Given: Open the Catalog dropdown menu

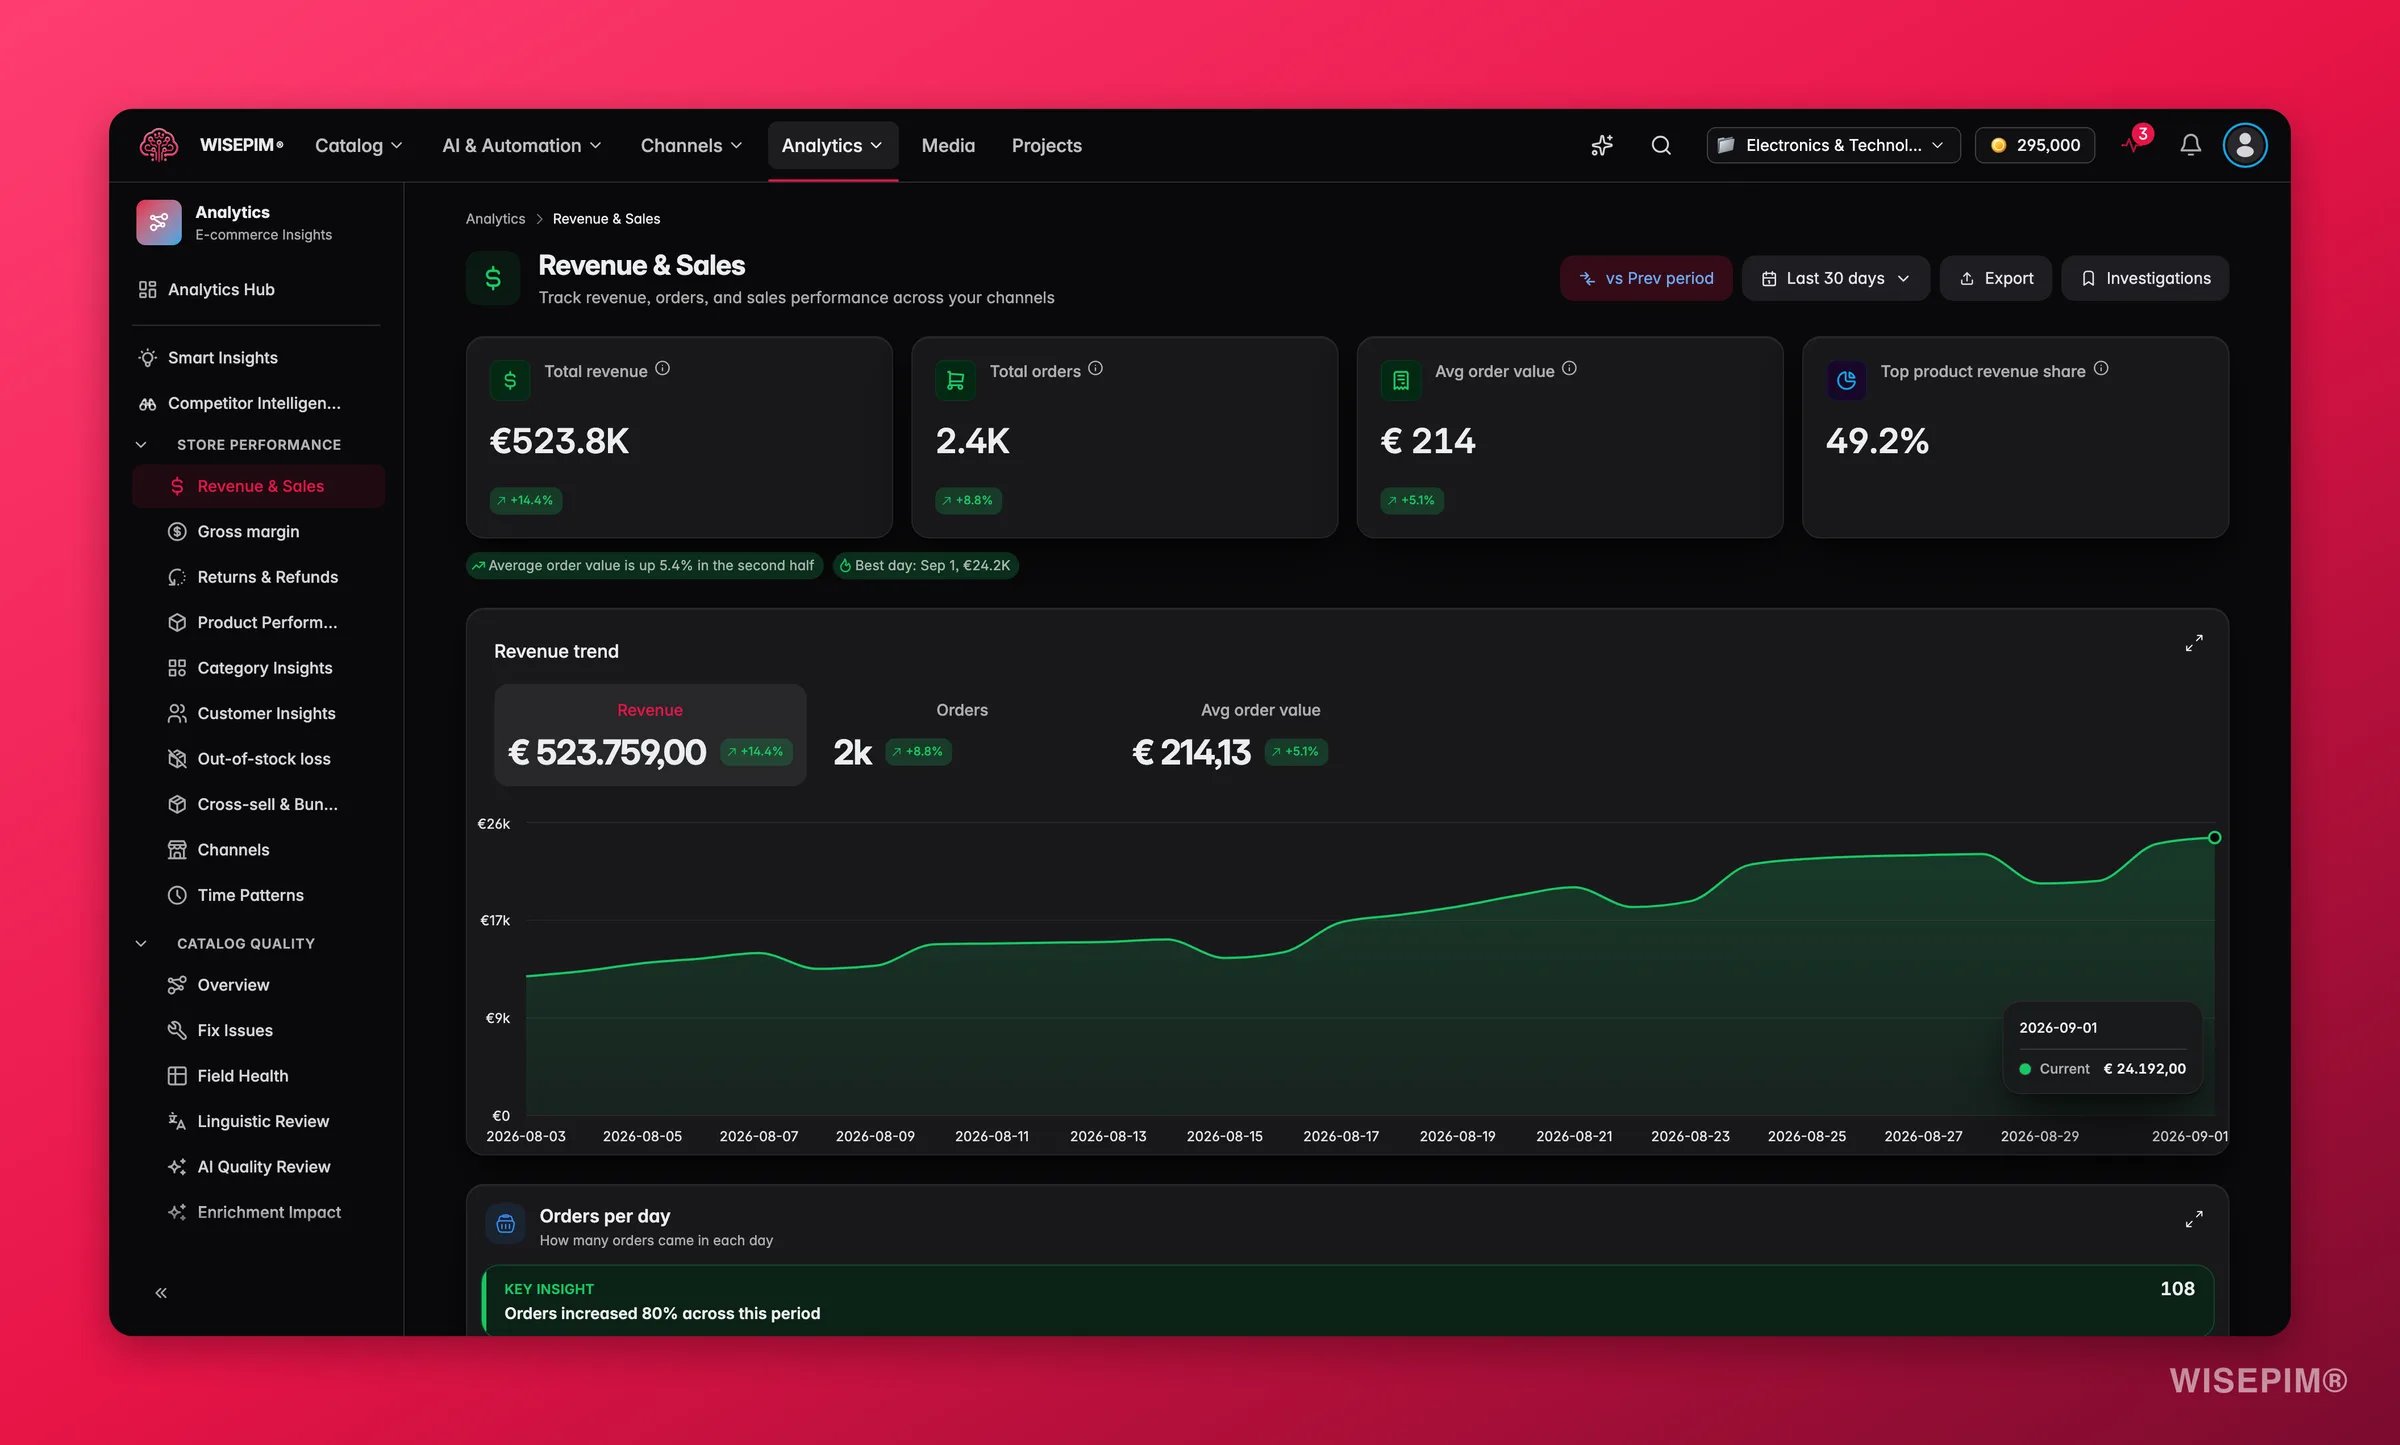Looking at the screenshot, I should point(358,146).
